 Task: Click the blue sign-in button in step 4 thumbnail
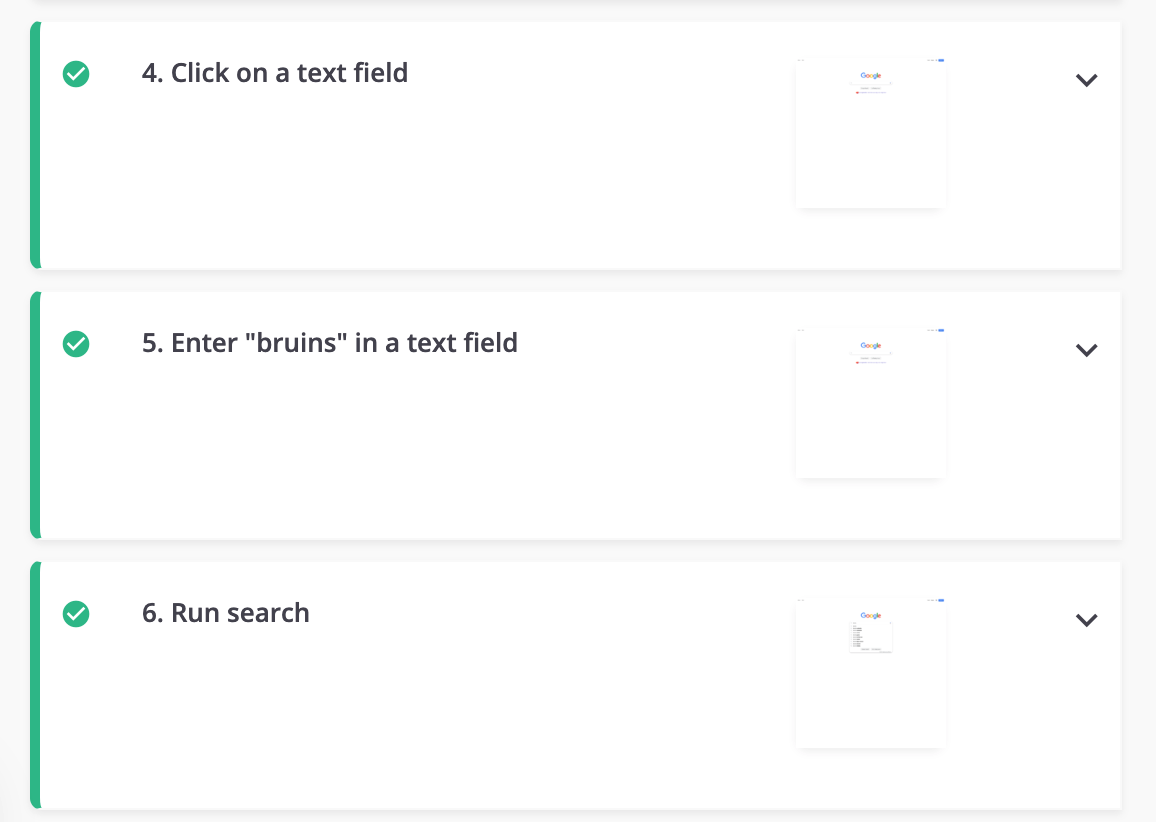coord(941,60)
